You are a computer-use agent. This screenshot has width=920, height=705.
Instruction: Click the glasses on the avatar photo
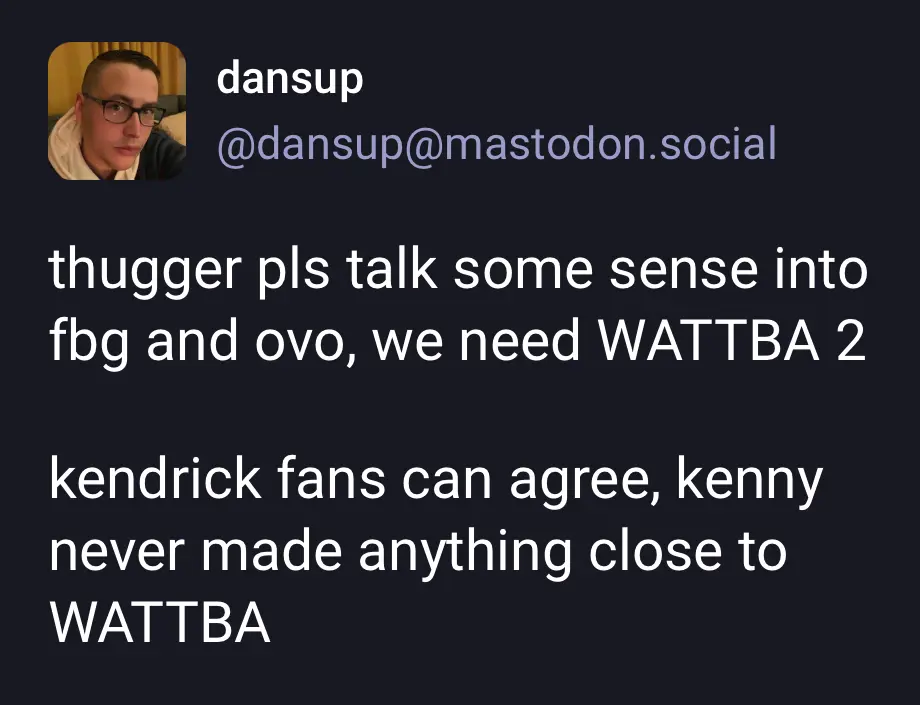[124, 110]
